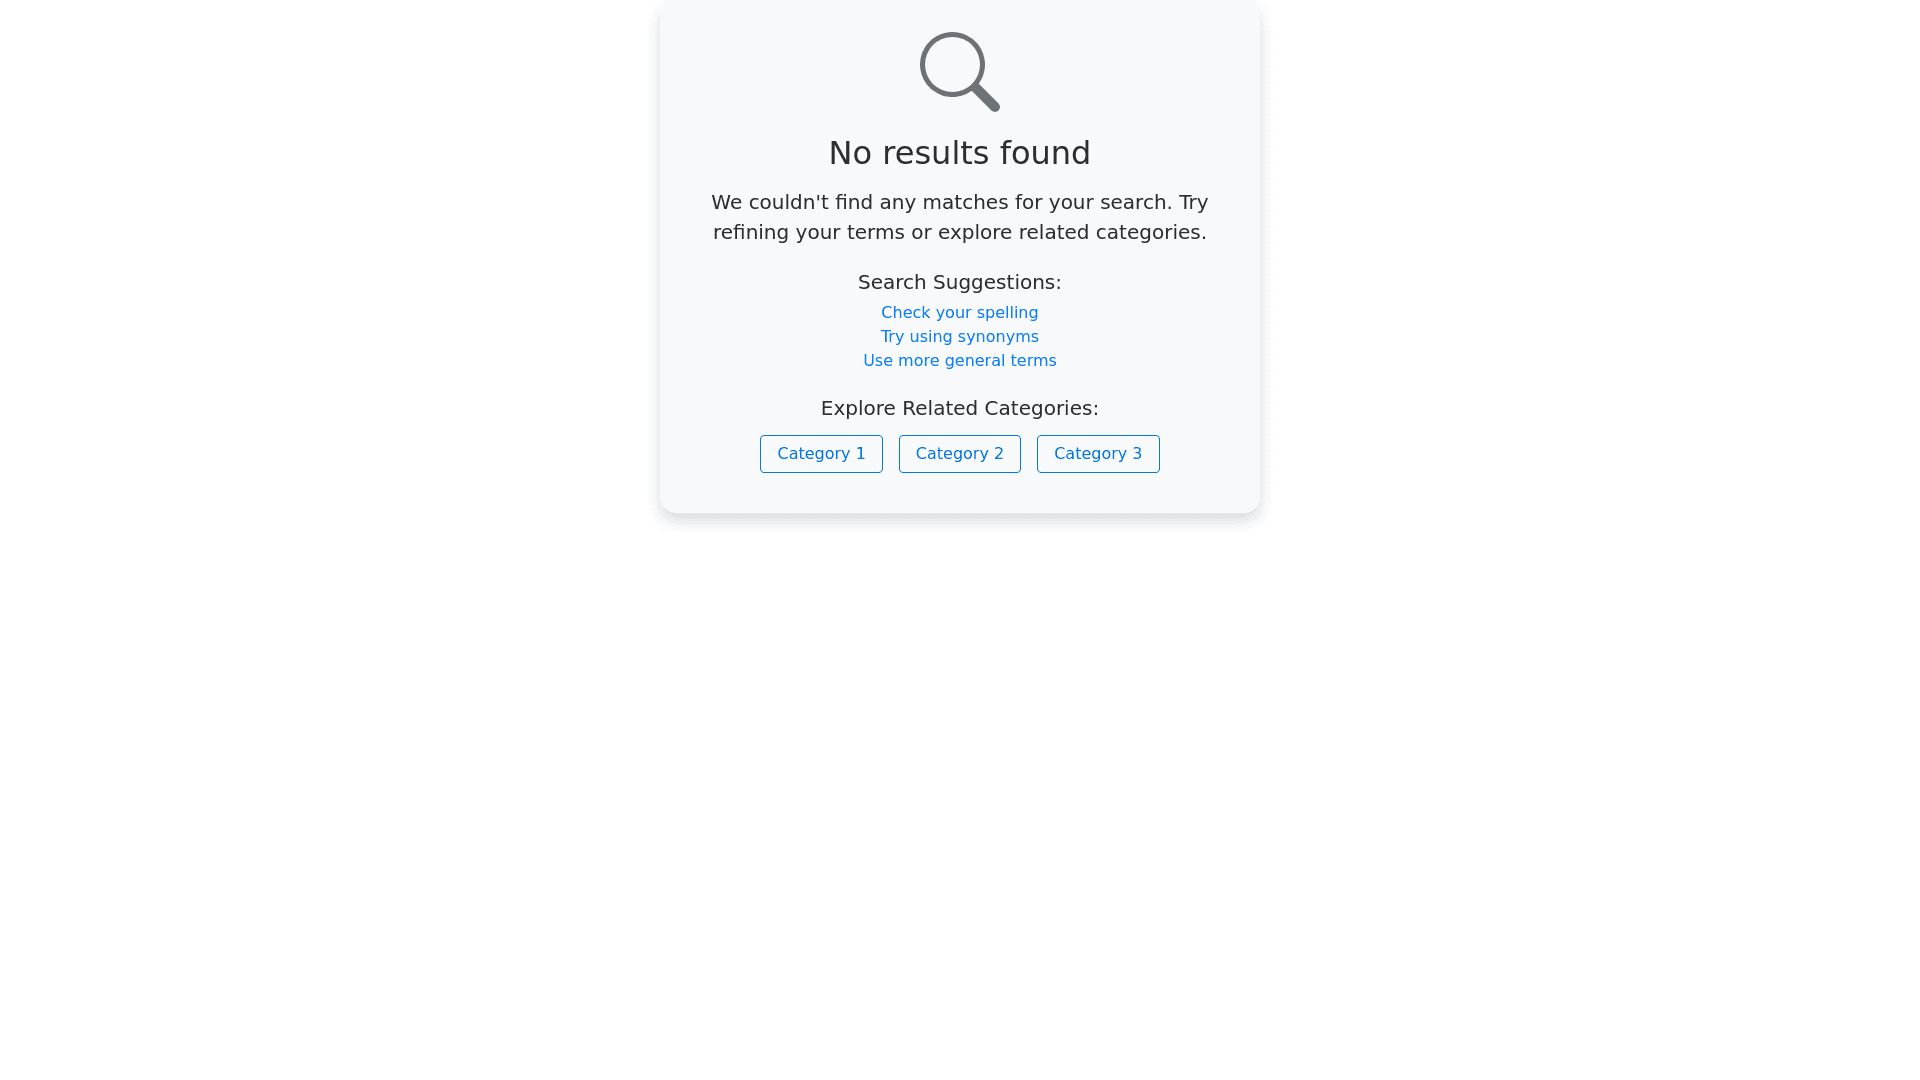This screenshot has height=1080, width=1920.
Task: Click the magnifying glass search icon
Action: 960,72
